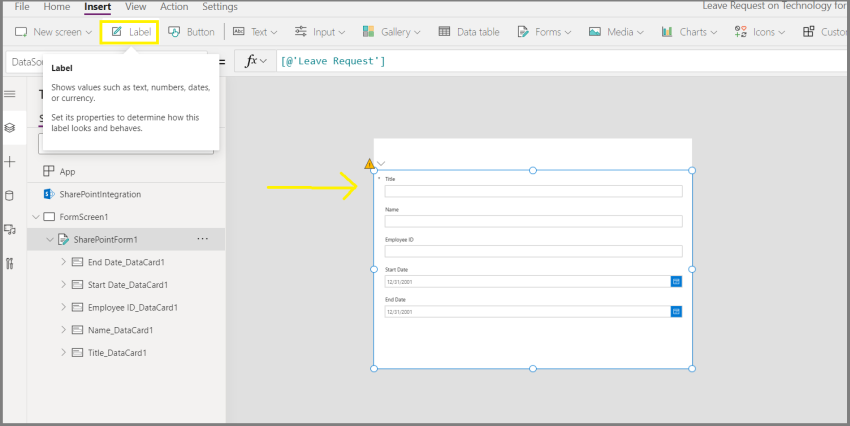The height and width of the screenshot is (426, 850).
Task: Open the View tab
Action: click(136, 7)
